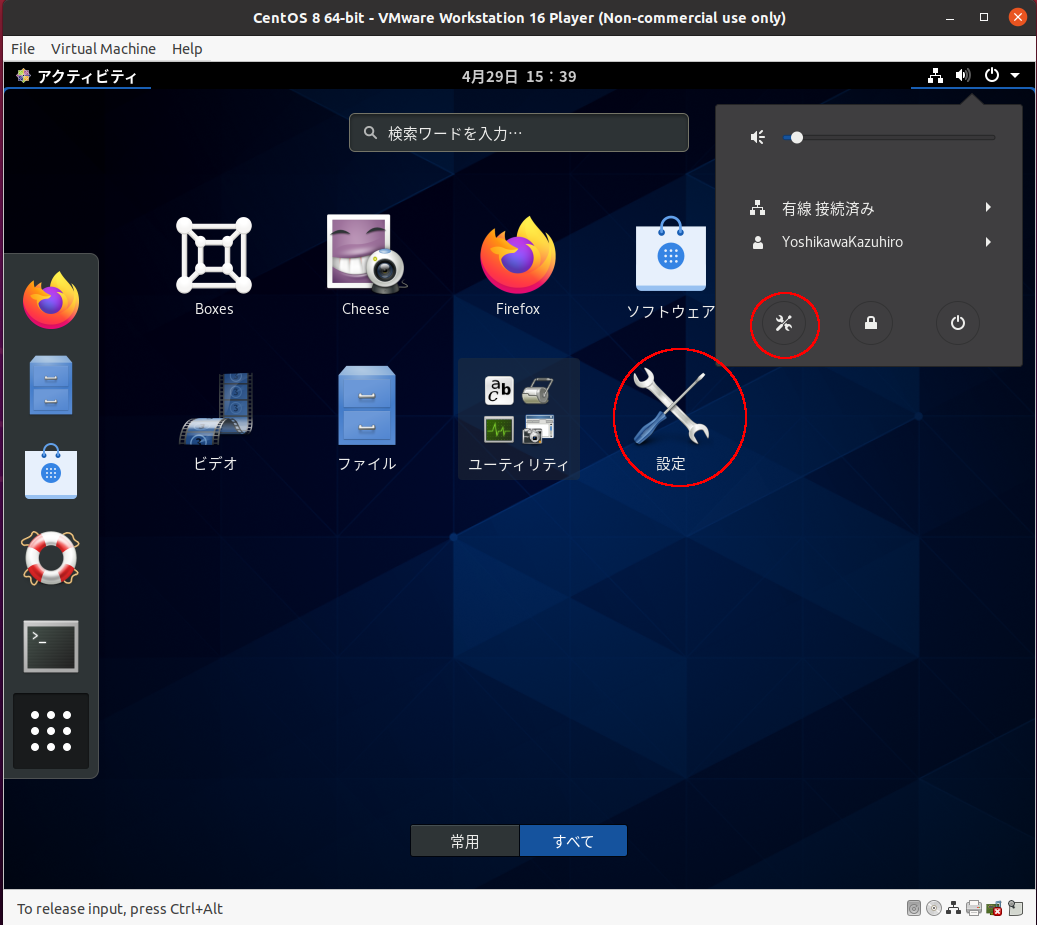Open the ユーティリティ app folder
The height and width of the screenshot is (925, 1037).
pos(518,418)
